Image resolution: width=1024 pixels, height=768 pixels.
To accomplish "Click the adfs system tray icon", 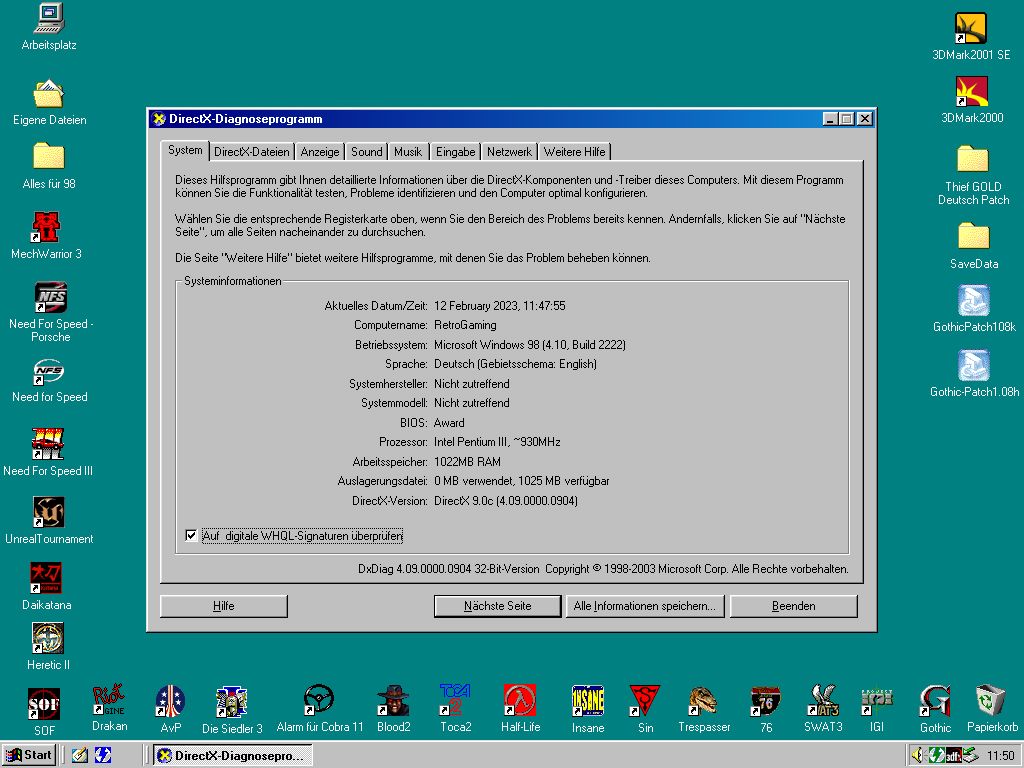I will point(953,756).
